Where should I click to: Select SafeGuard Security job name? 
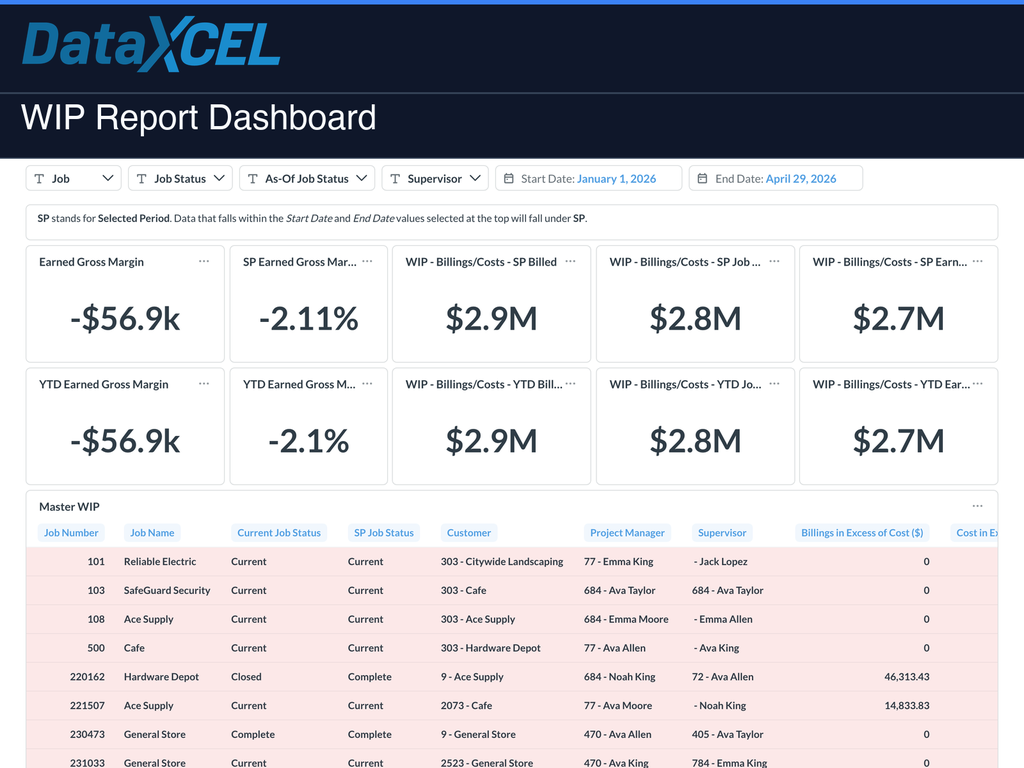pos(167,590)
